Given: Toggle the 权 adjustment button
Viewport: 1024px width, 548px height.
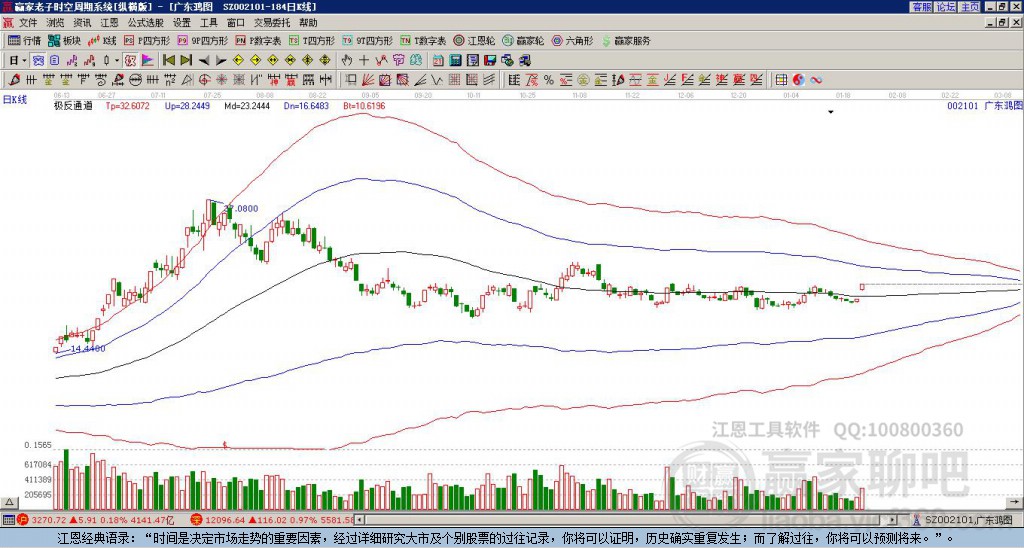Looking at the screenshot, I should point(130,61).
